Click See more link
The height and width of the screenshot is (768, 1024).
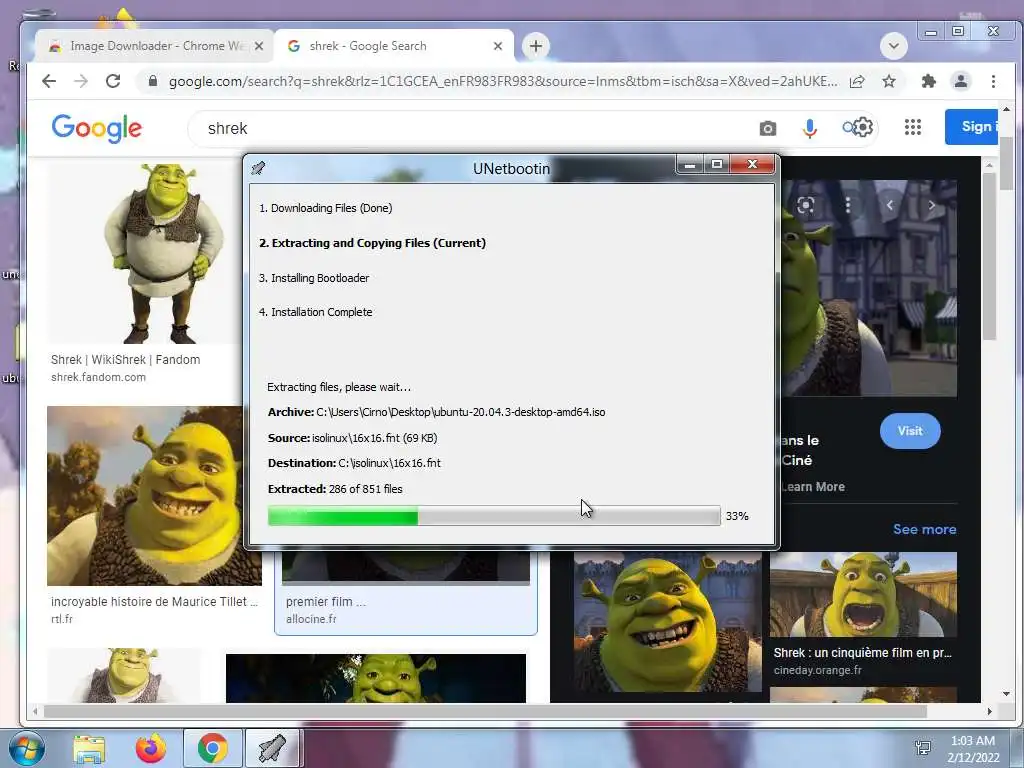(x=924, y=529)
